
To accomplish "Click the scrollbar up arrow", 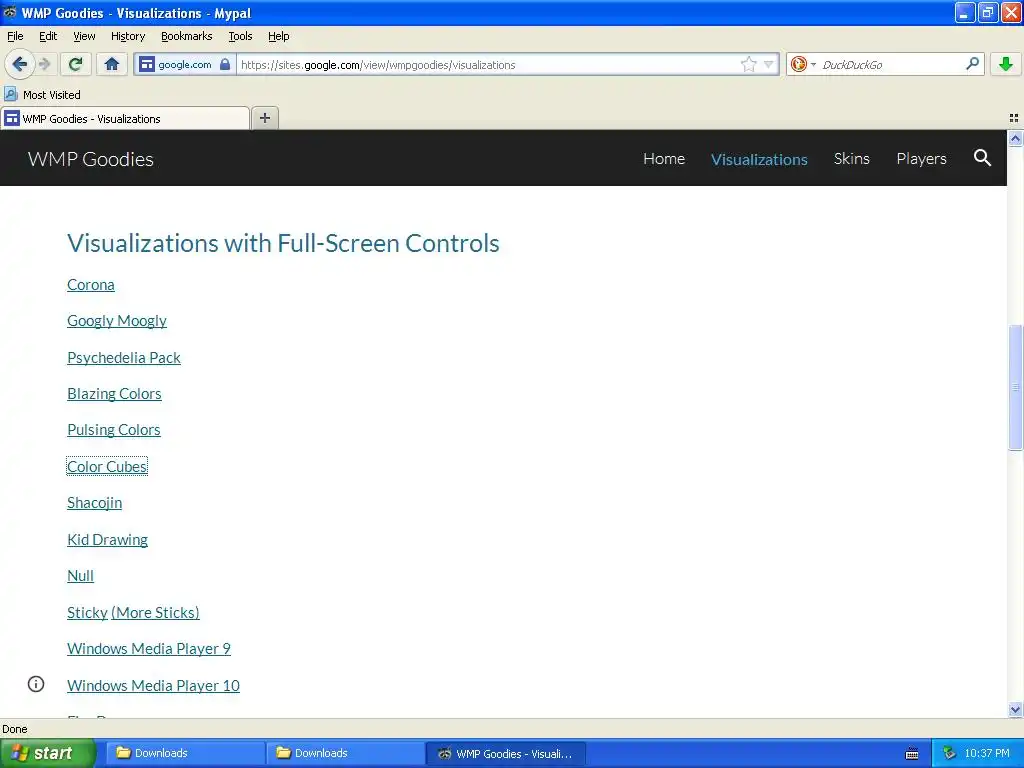I will (x=1015, y=138).
